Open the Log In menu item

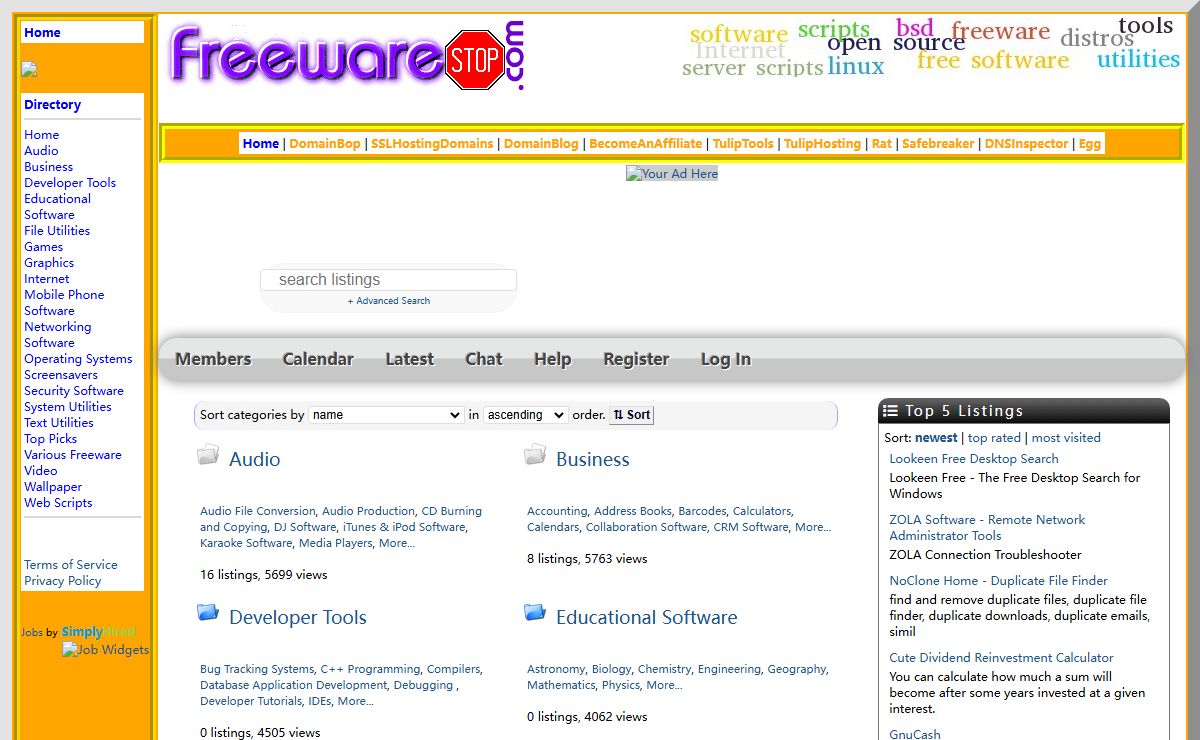tap(726, 359)
